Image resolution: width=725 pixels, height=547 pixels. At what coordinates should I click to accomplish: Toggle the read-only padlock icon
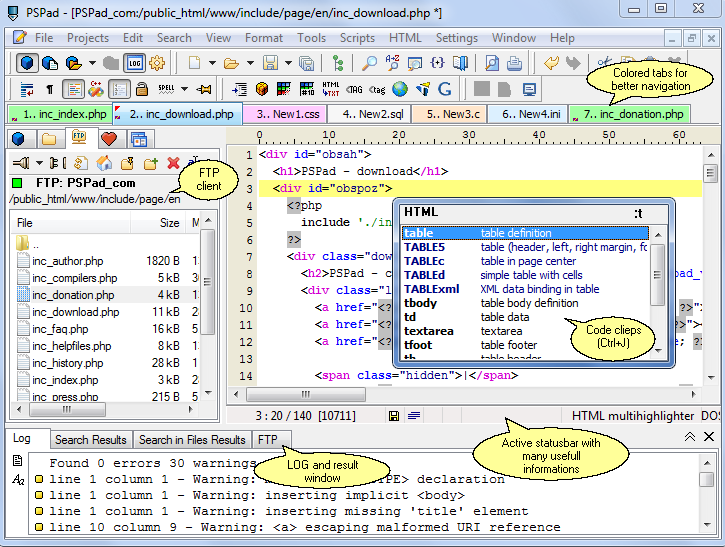142,89
